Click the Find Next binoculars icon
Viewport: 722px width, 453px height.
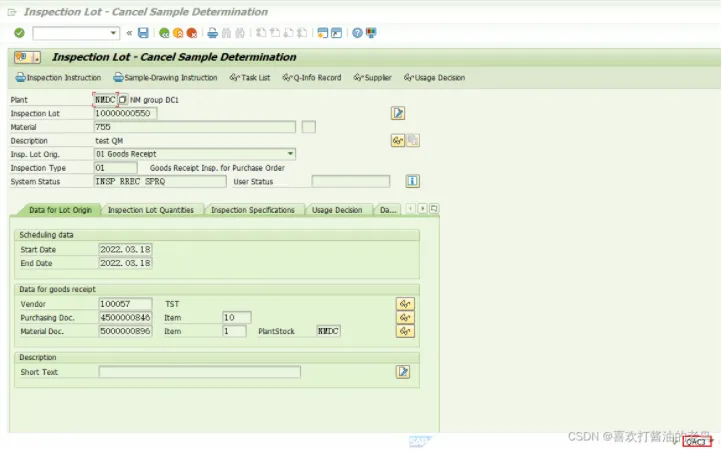click(240, 33)
